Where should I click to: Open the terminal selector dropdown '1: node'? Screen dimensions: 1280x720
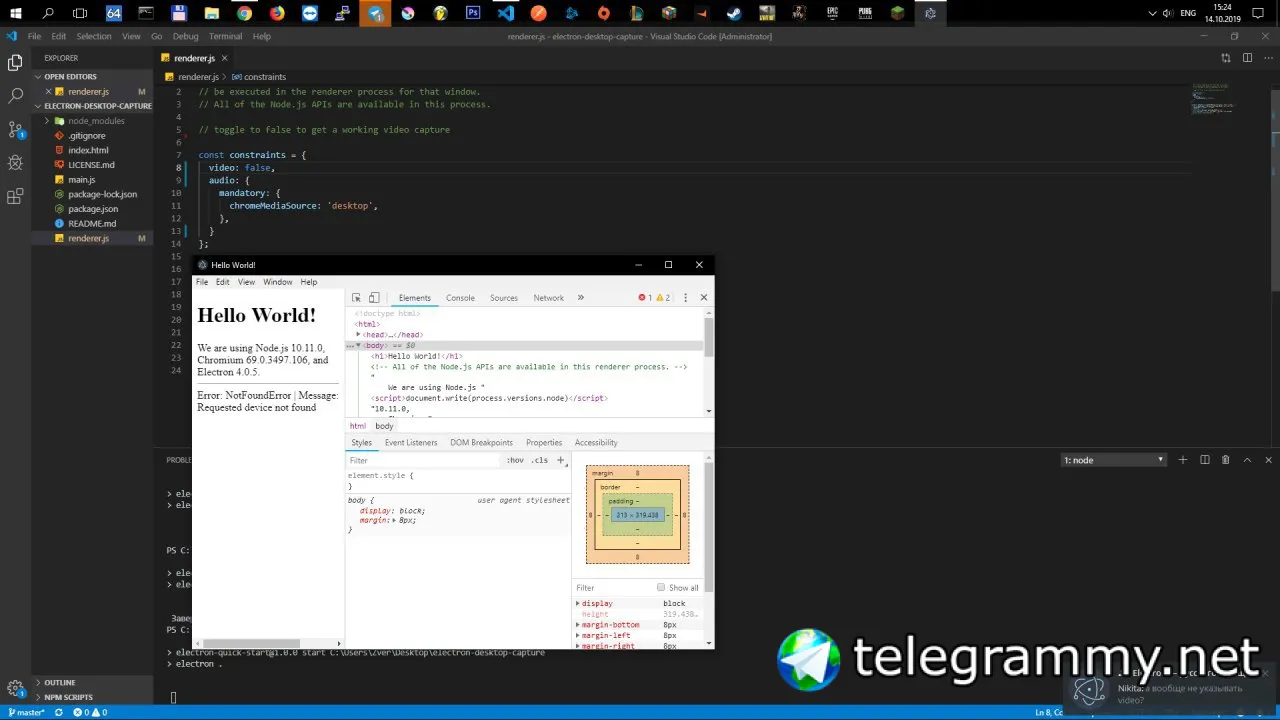(1113, 460)
